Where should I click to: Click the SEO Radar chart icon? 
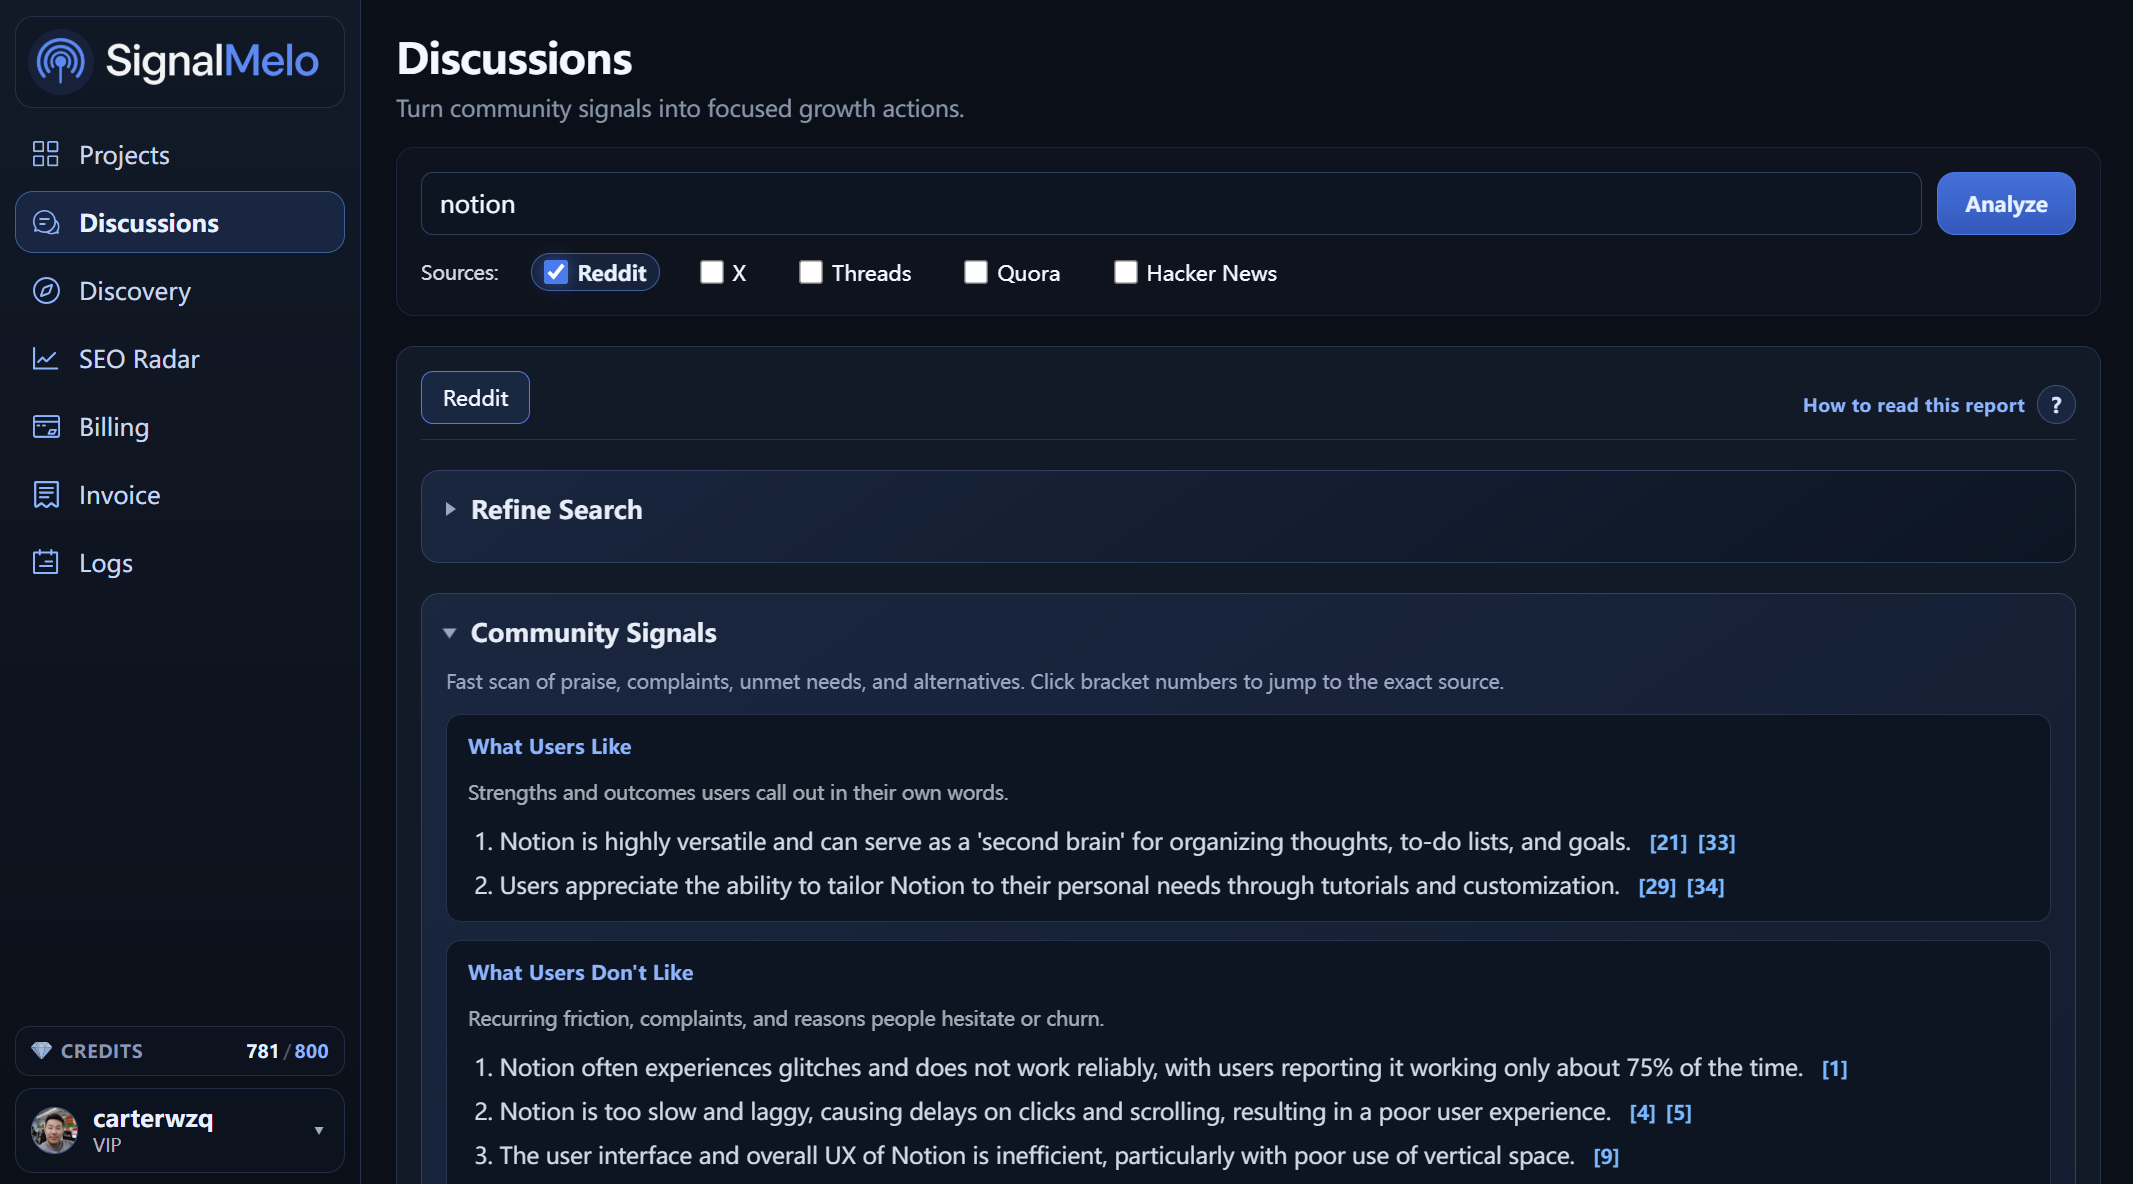tap(46, 358)
